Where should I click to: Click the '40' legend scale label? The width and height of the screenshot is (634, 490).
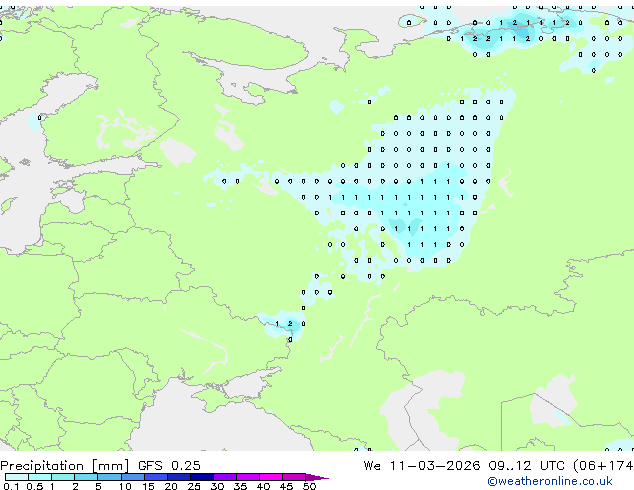coord(263,486)
